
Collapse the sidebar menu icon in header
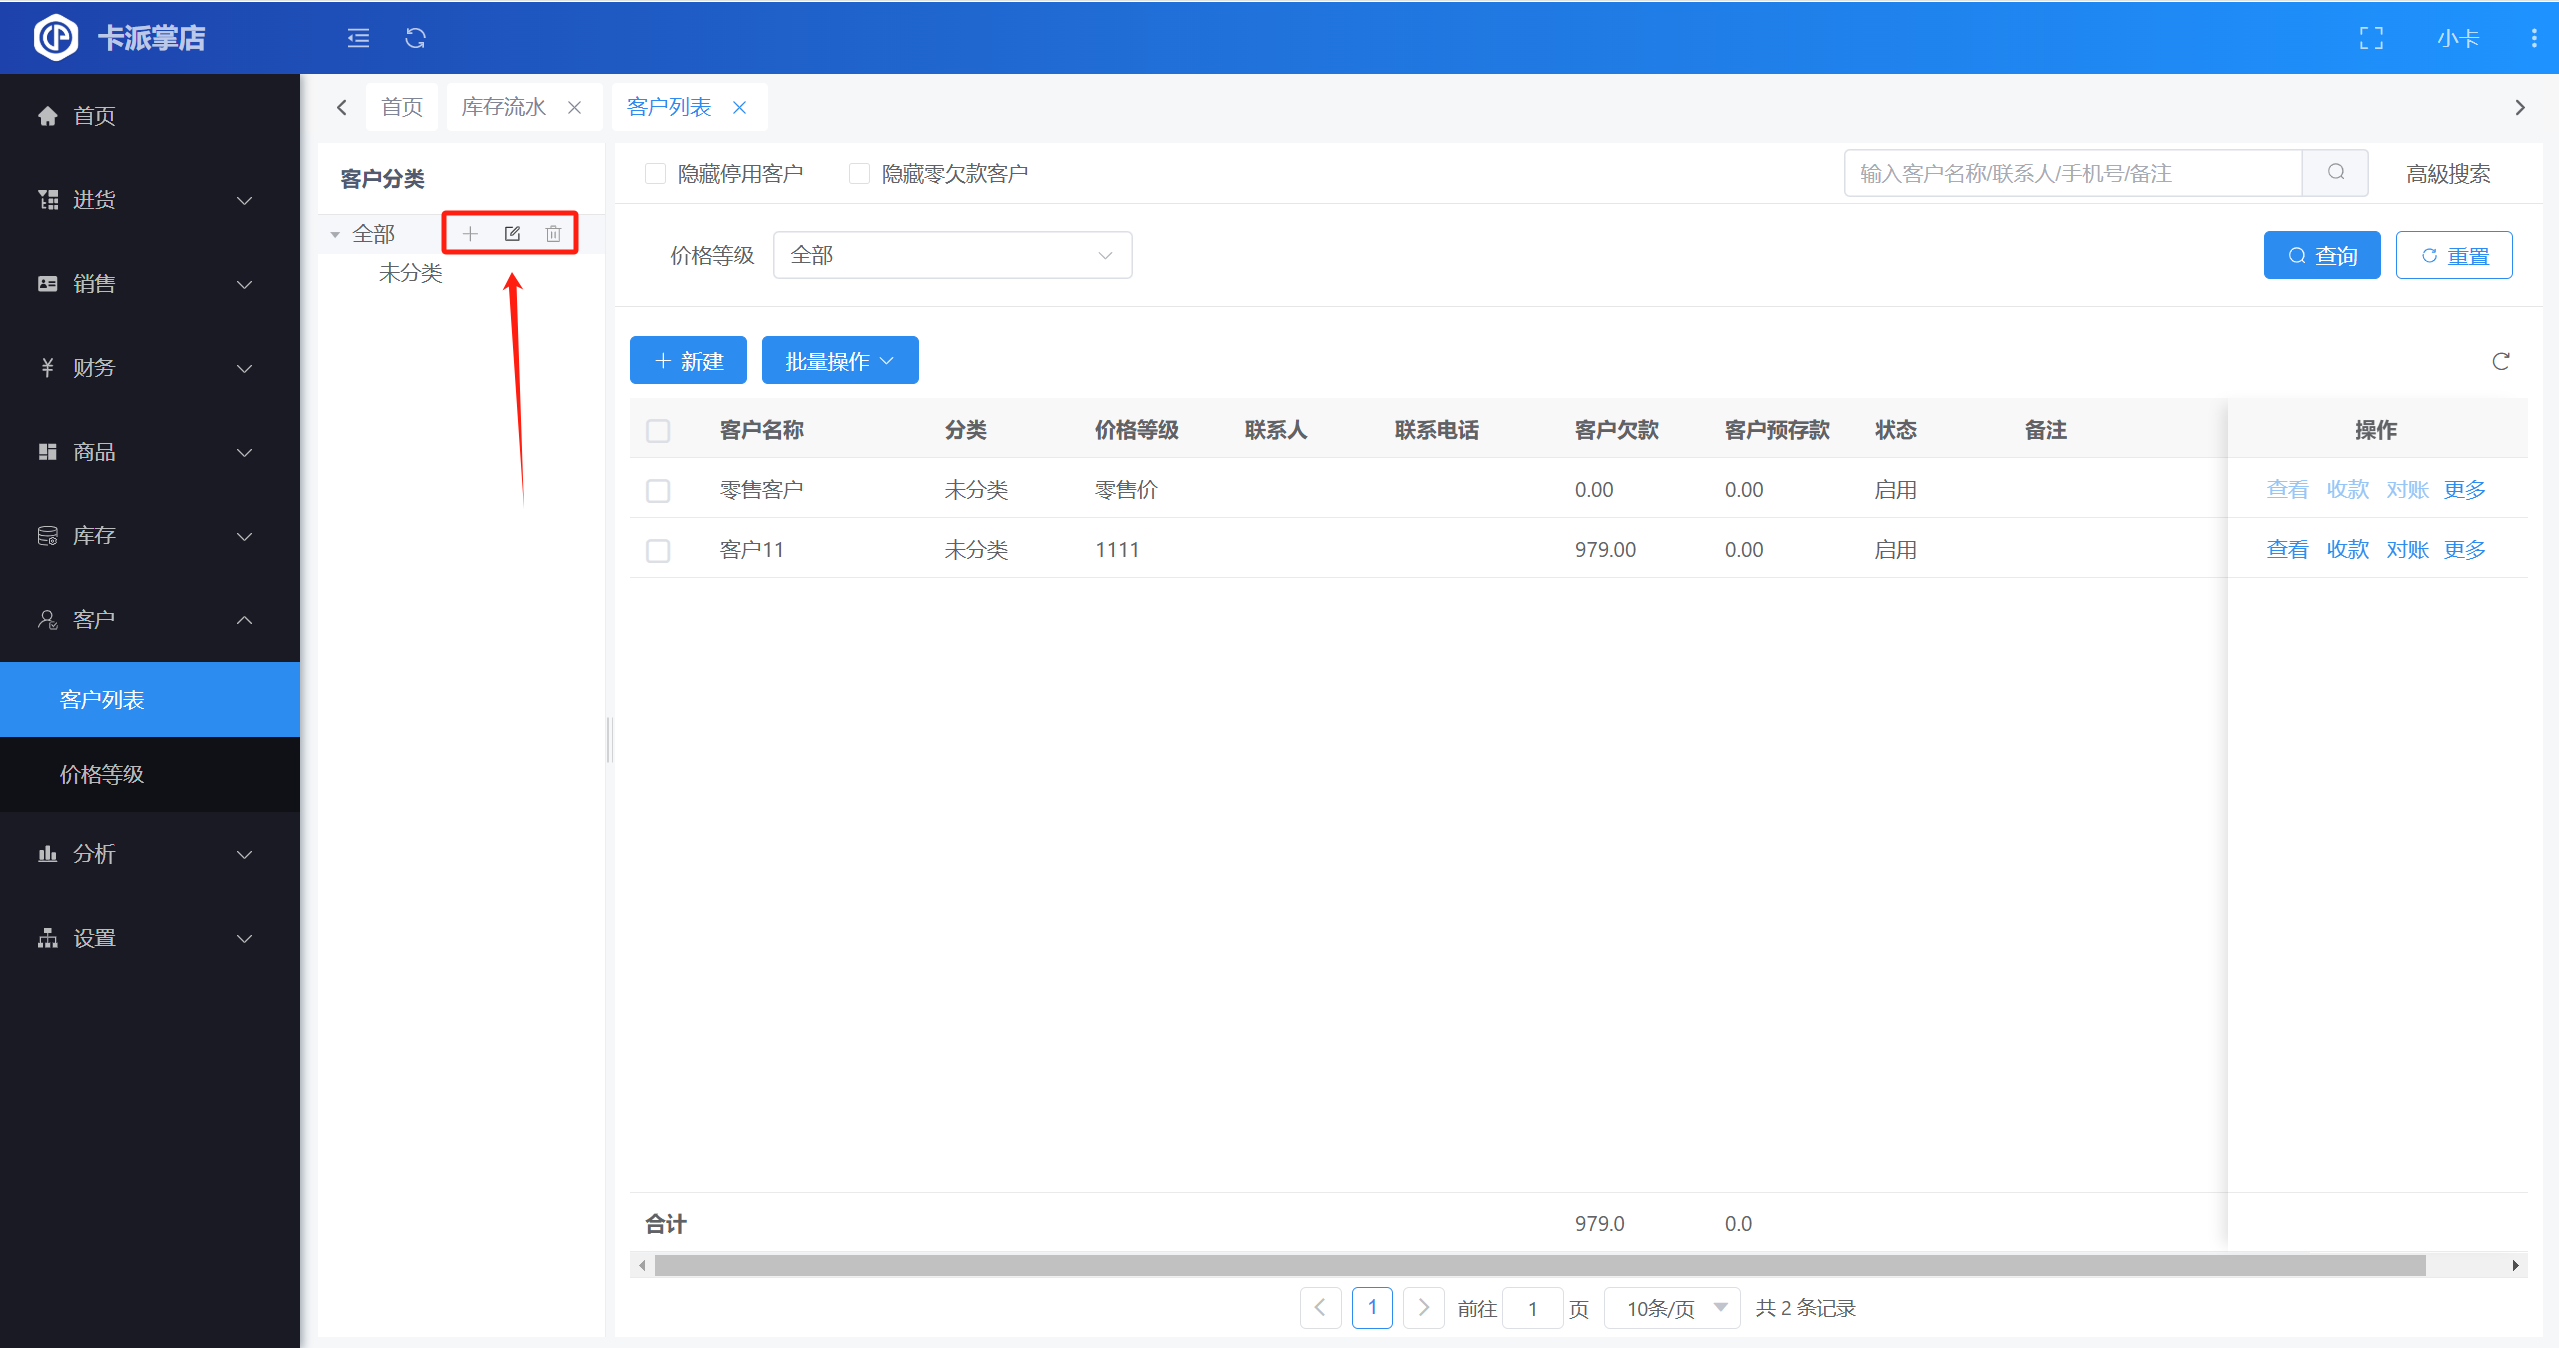[x=358, y=38]
